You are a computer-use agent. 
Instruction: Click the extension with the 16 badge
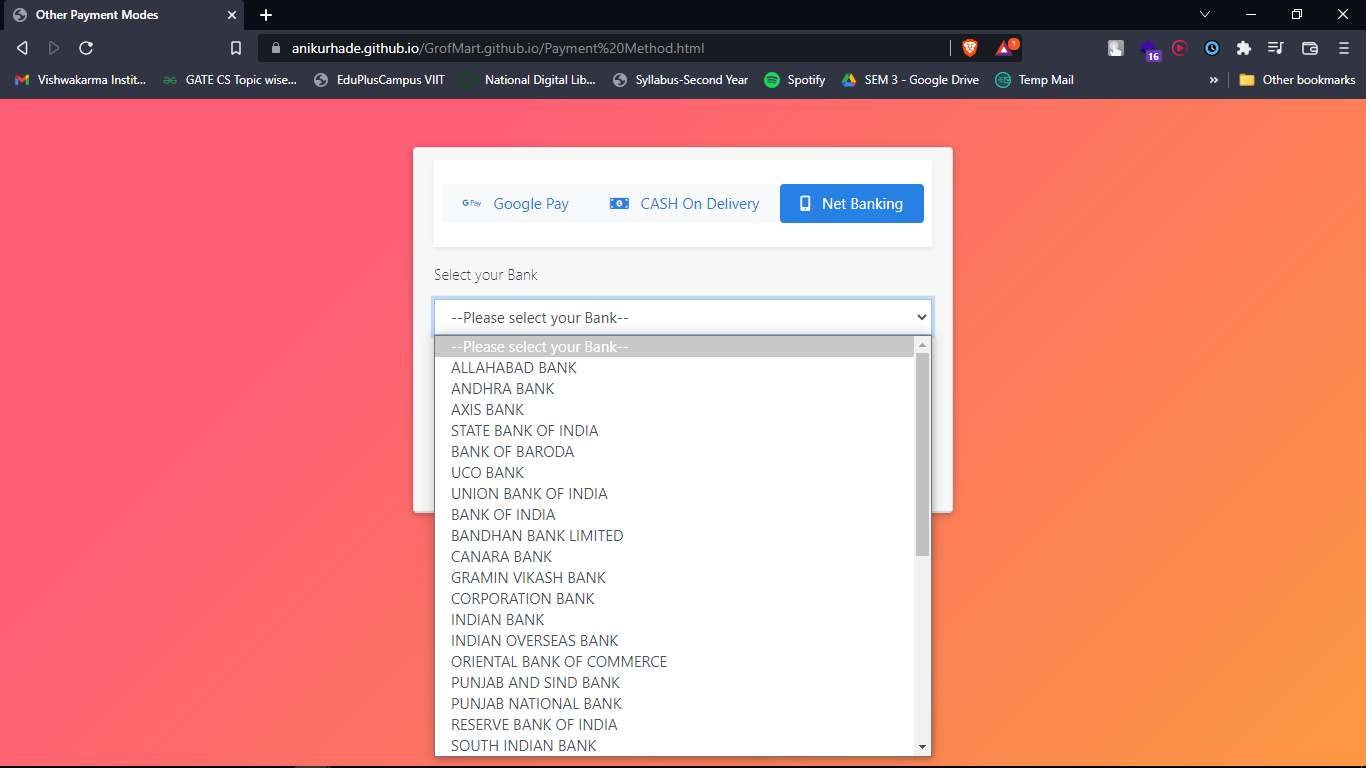1150,50
